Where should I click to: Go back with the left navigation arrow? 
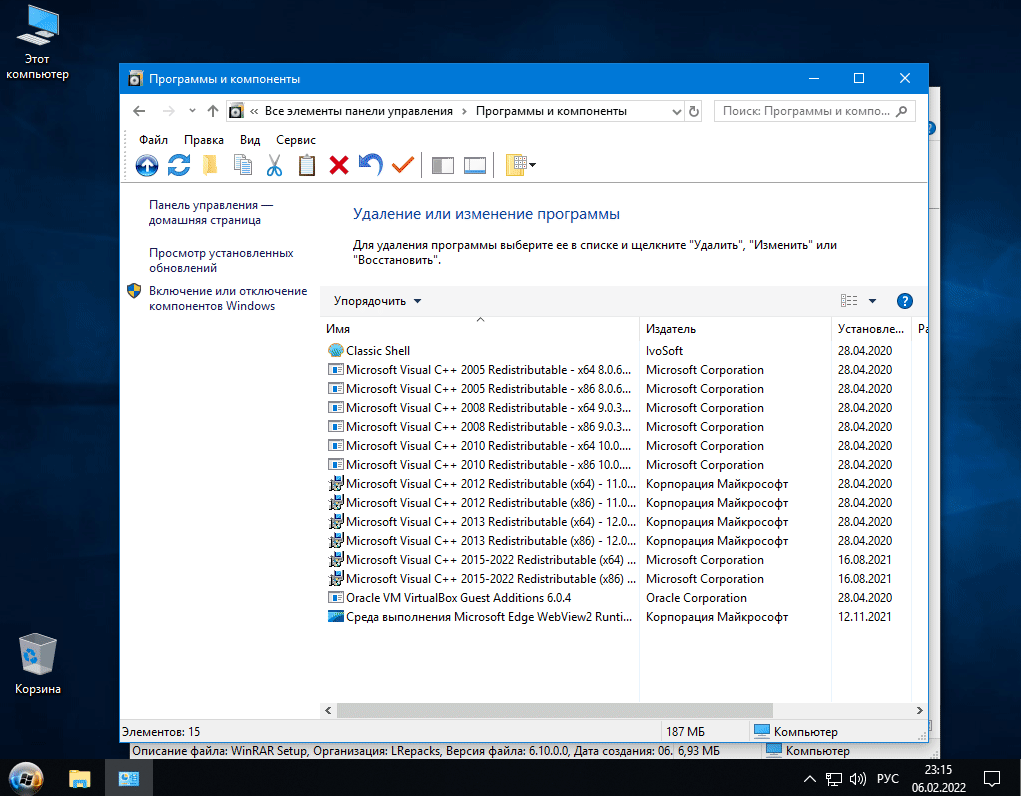click(x=139, y=111)
